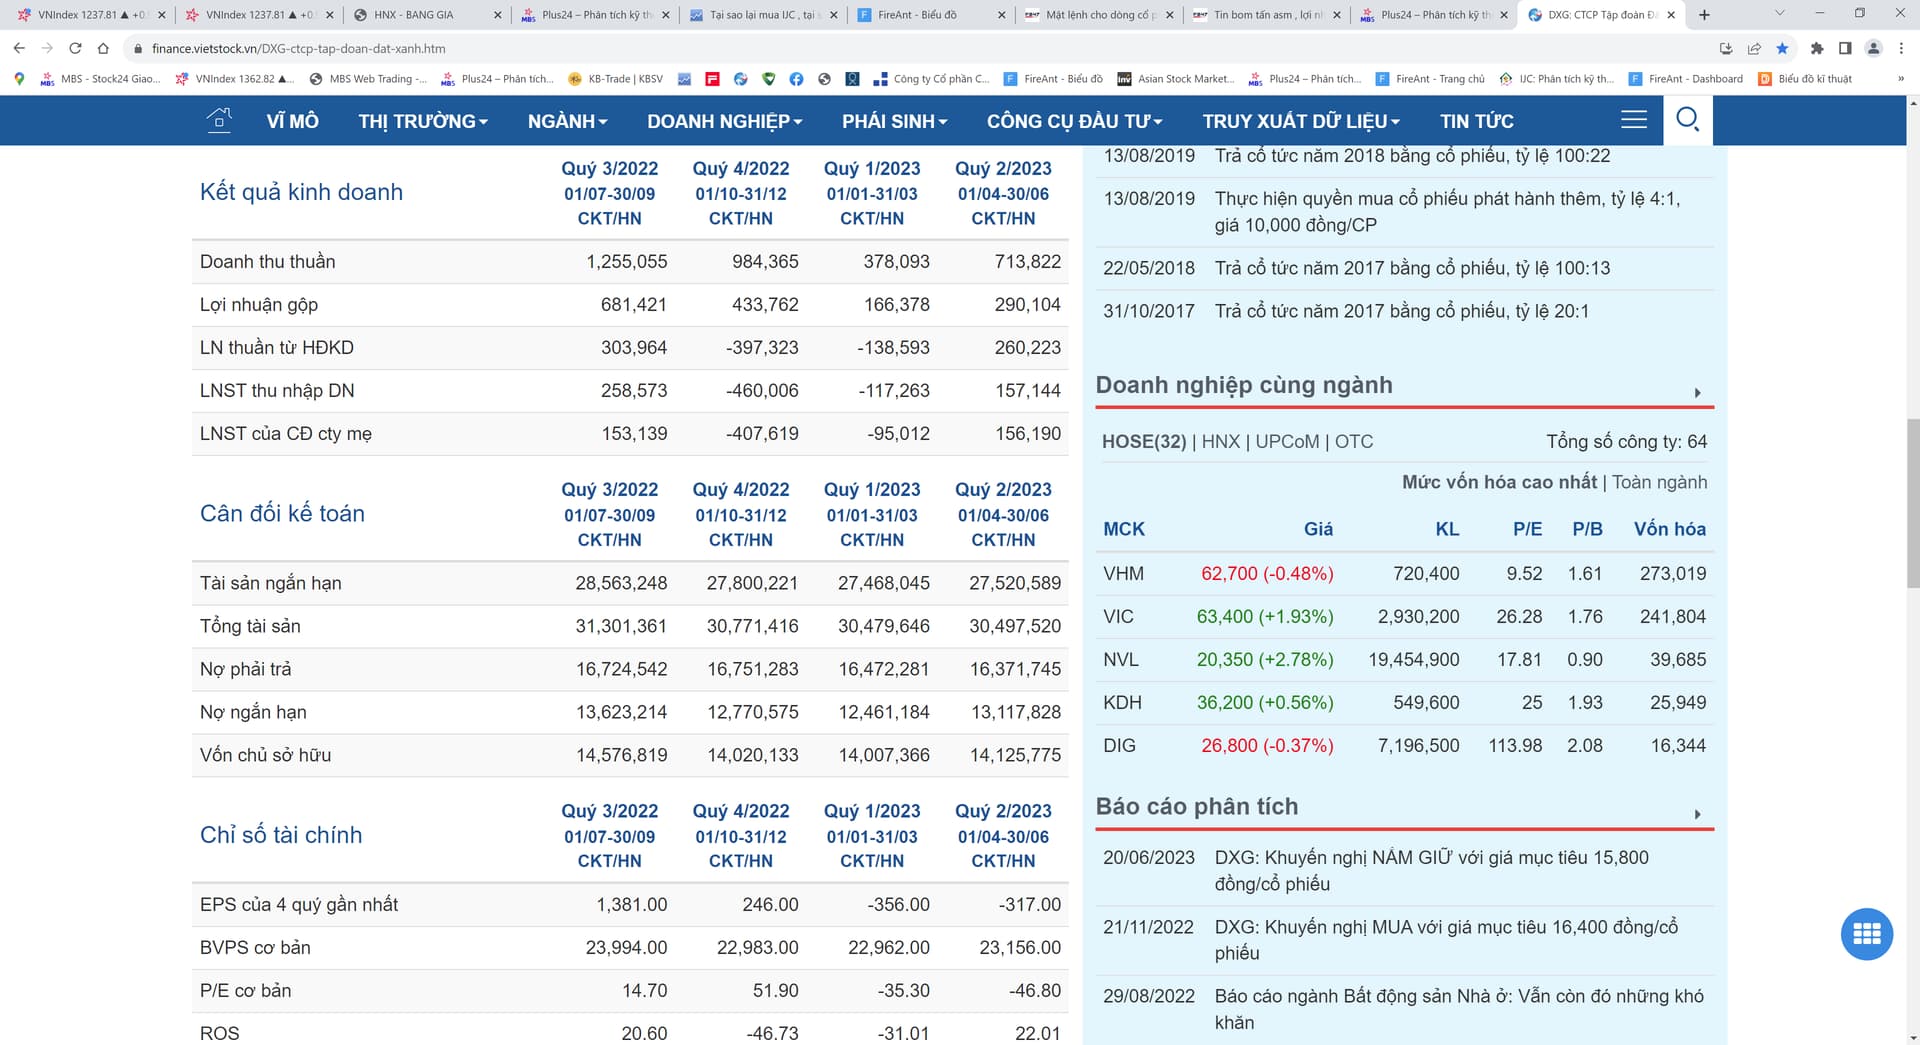Bookmark page with star icon
This screenshot has height=1045, width=1920.
(1782, 48)
